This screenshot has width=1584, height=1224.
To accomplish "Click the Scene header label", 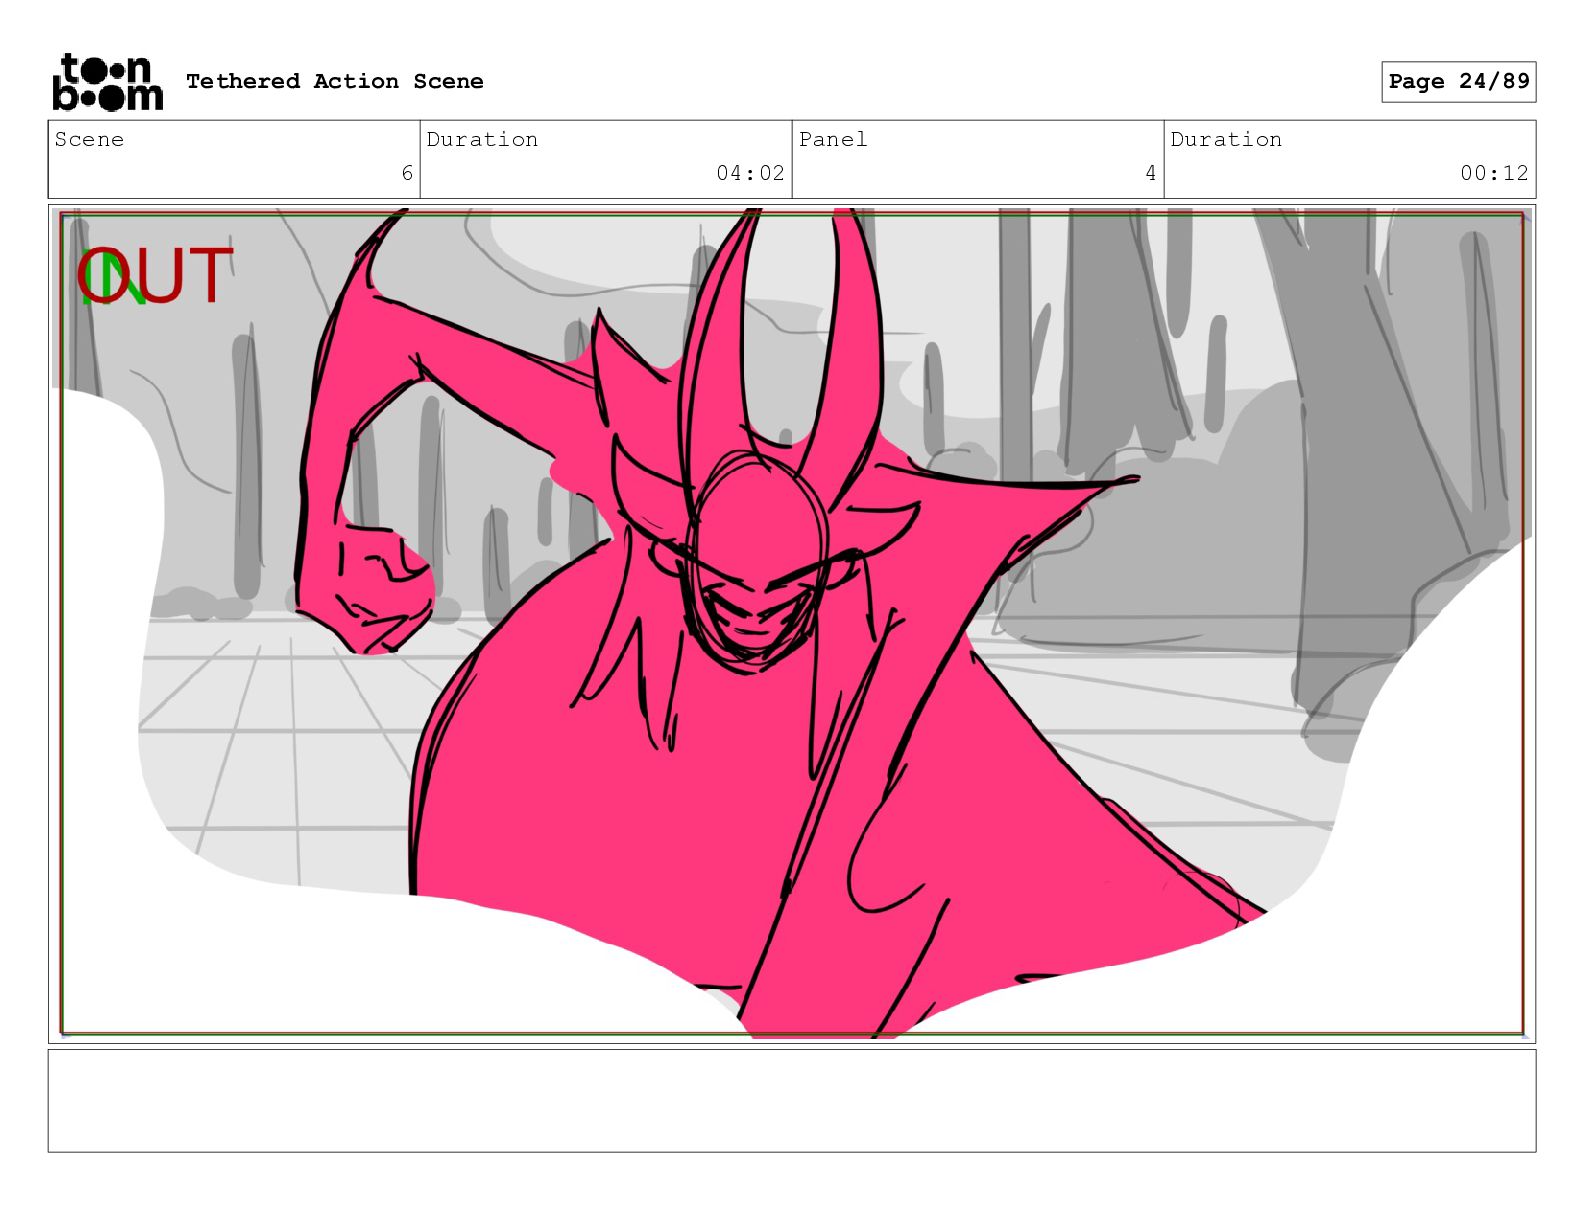I will point(89,140).
